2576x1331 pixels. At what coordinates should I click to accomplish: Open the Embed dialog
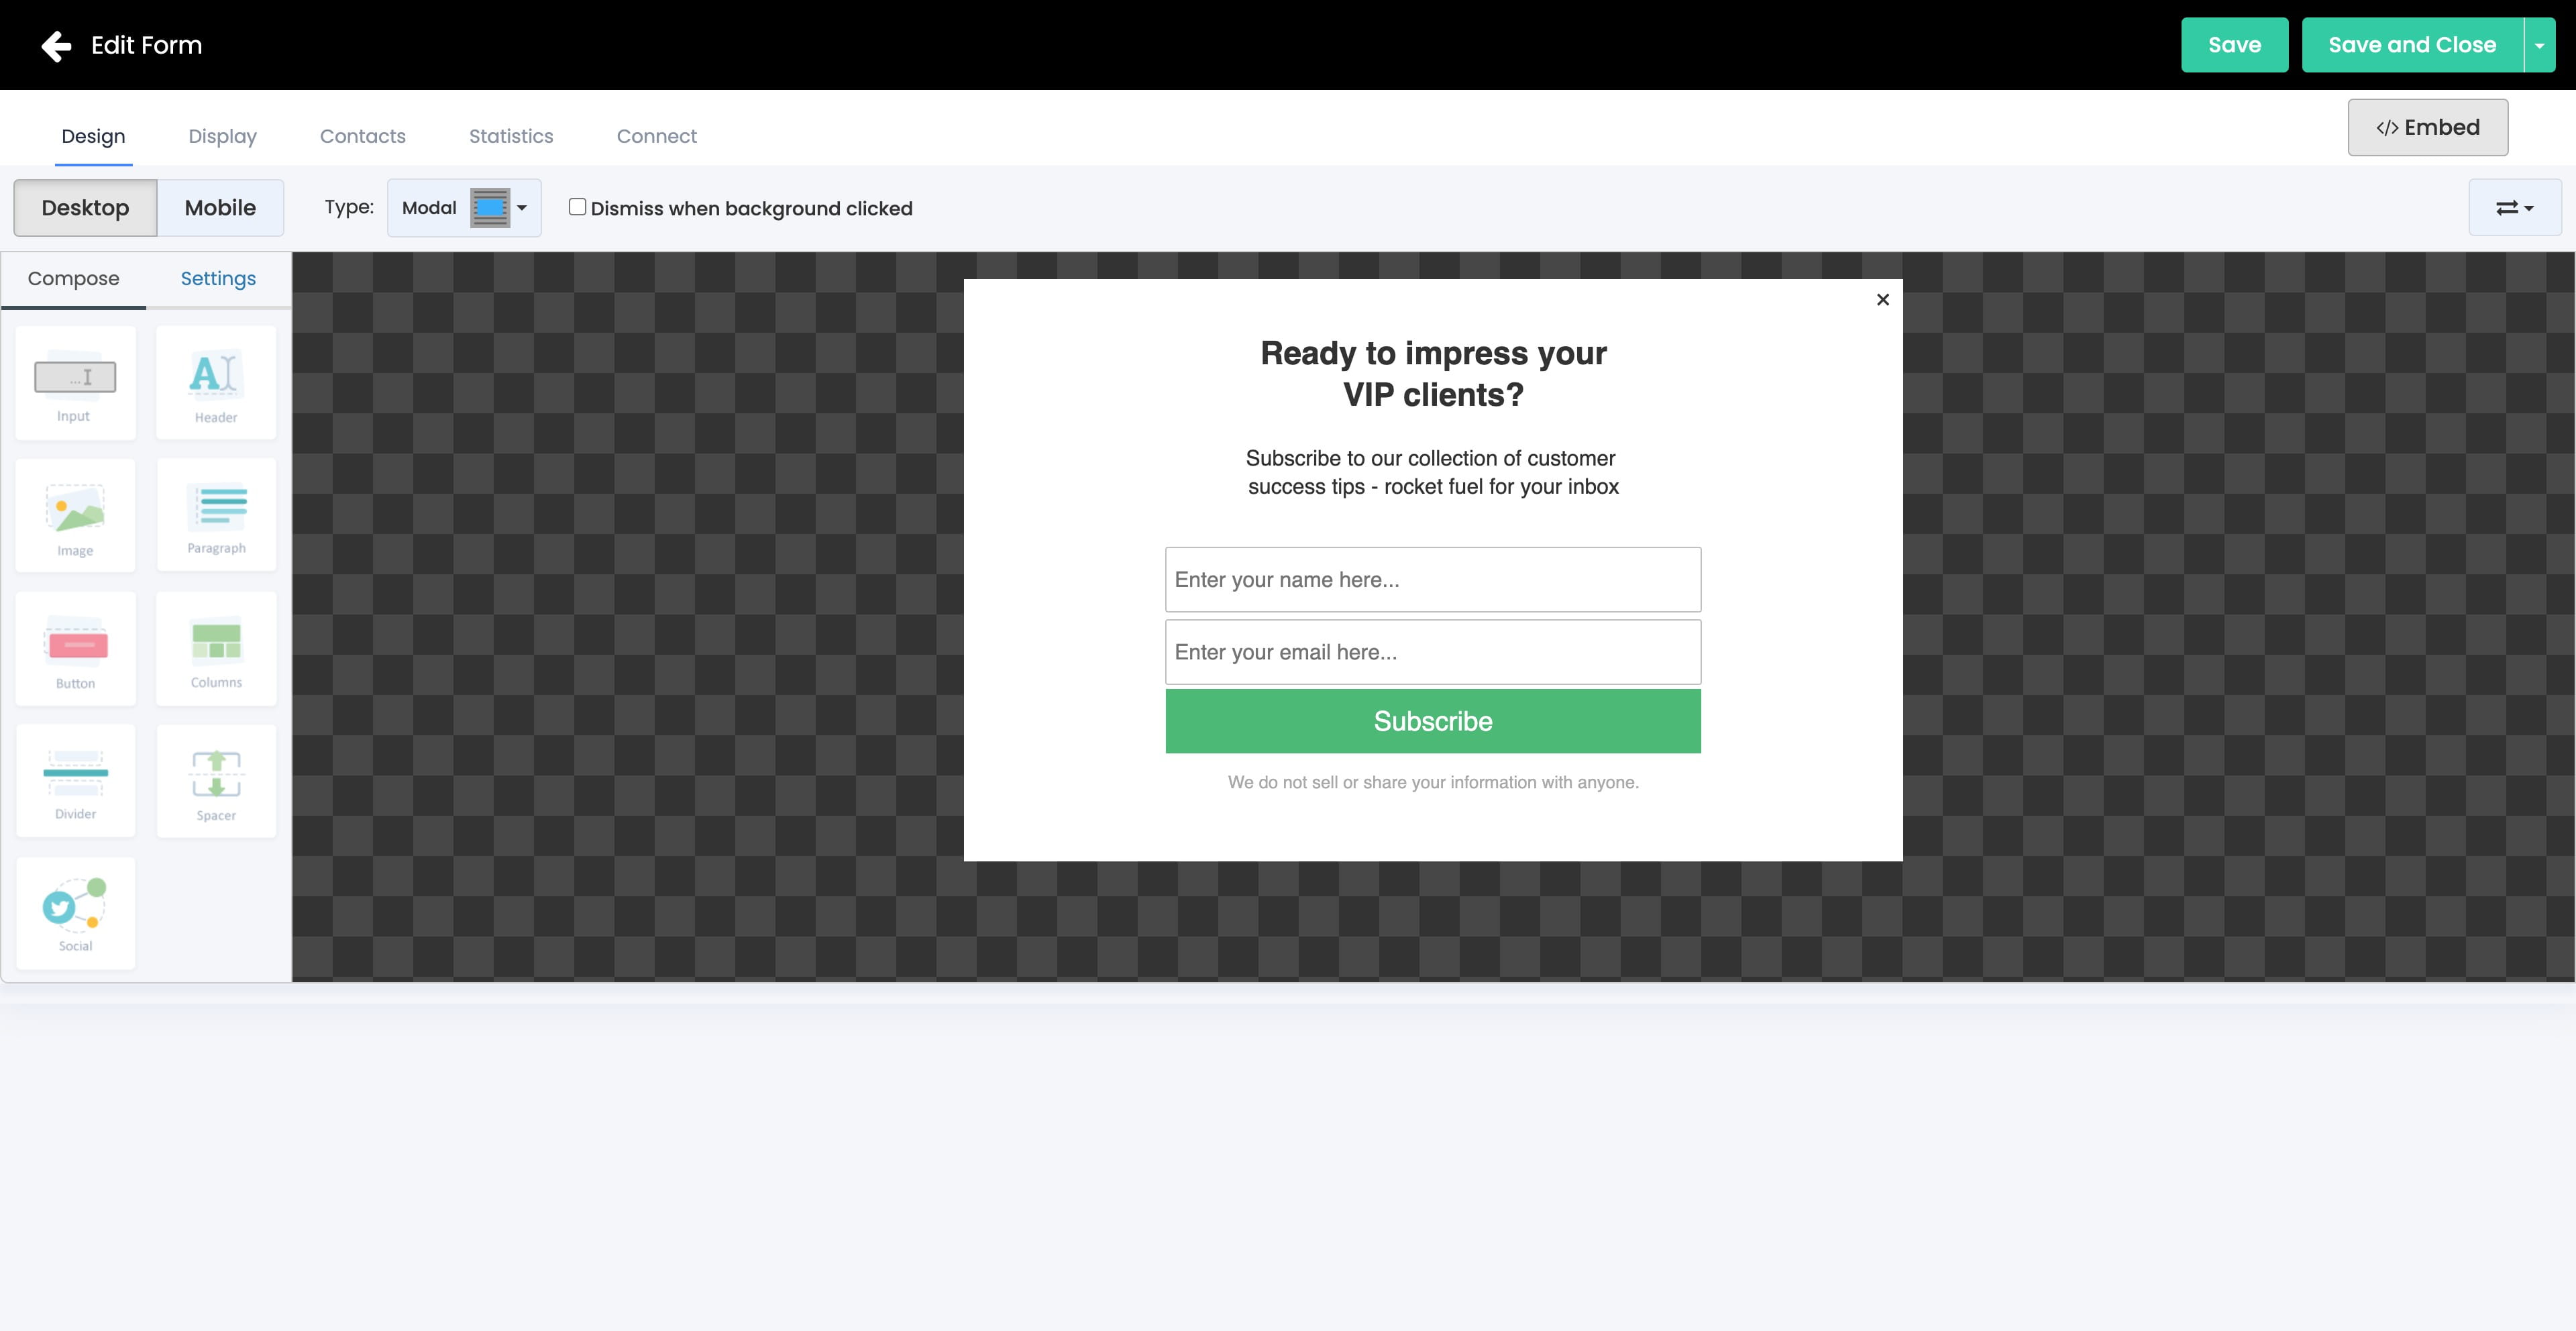pyautogui.click(x=2427, y=127)
